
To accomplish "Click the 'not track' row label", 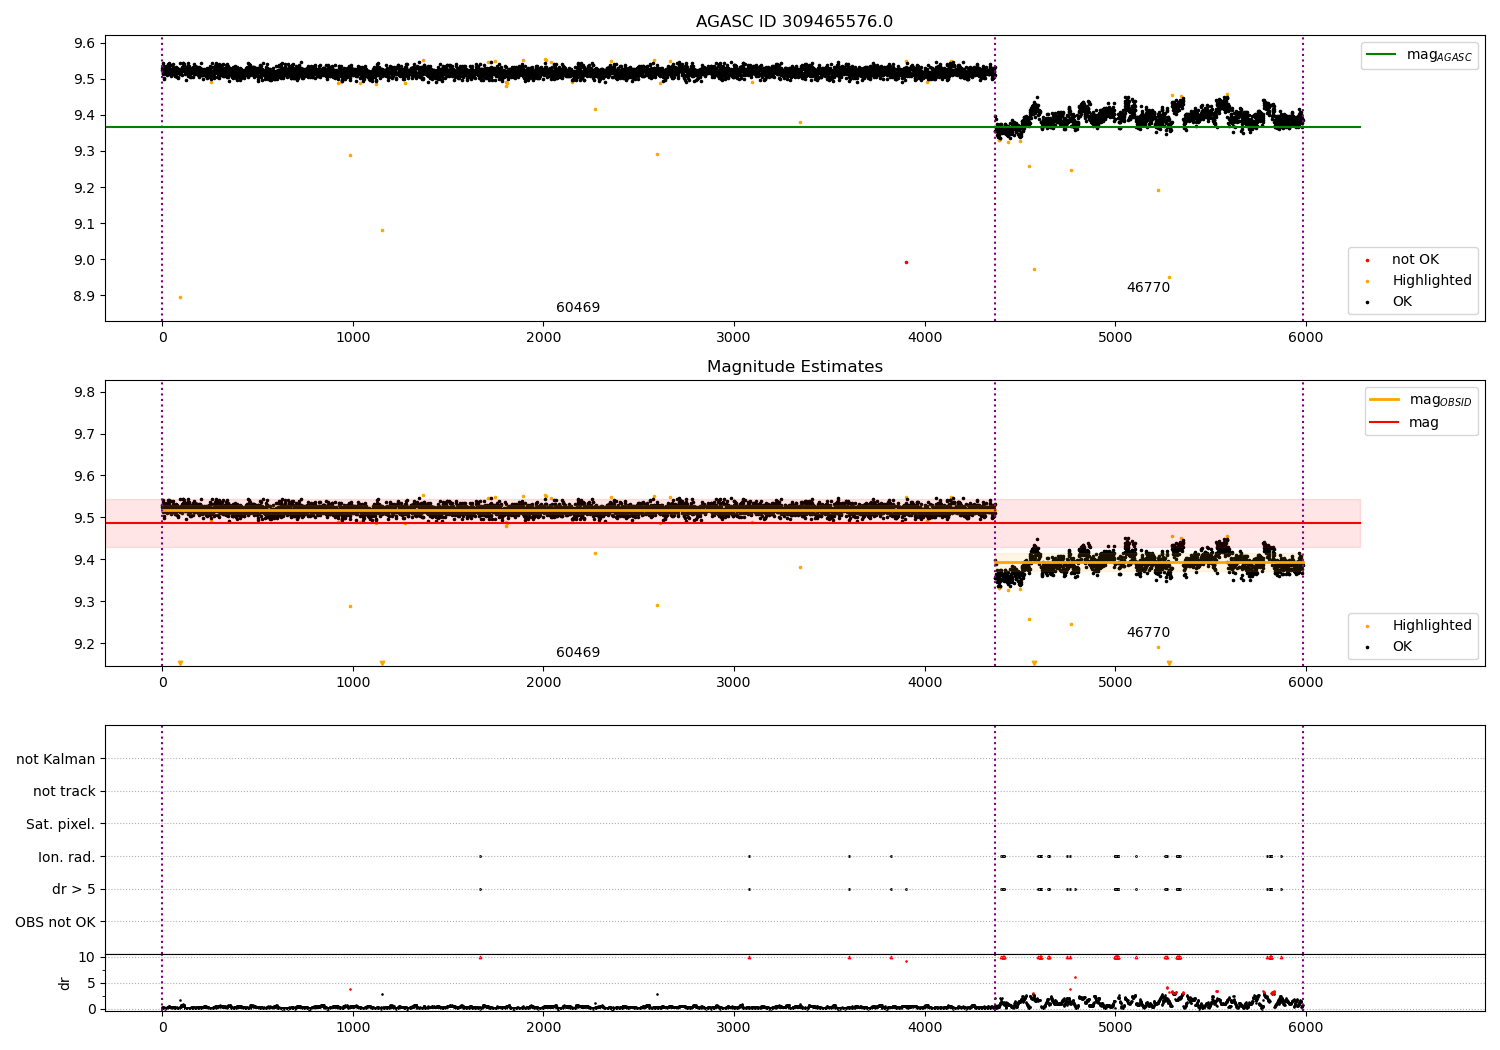I will tap(64, 792).
